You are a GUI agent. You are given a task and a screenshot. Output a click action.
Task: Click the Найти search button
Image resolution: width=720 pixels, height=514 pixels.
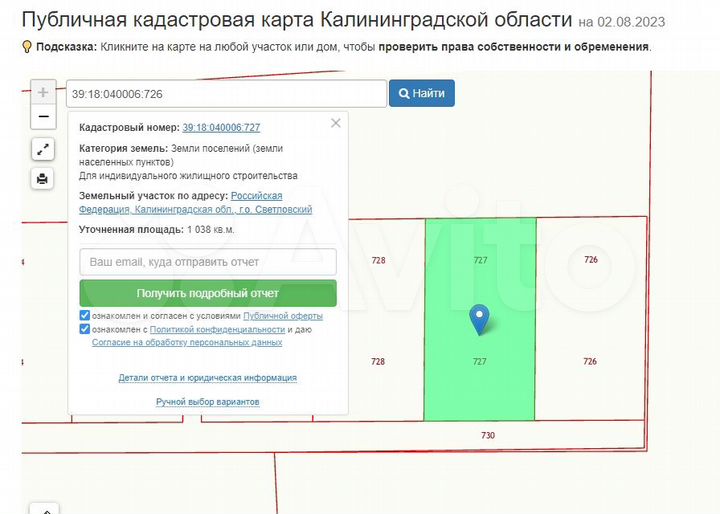point(422,93)
